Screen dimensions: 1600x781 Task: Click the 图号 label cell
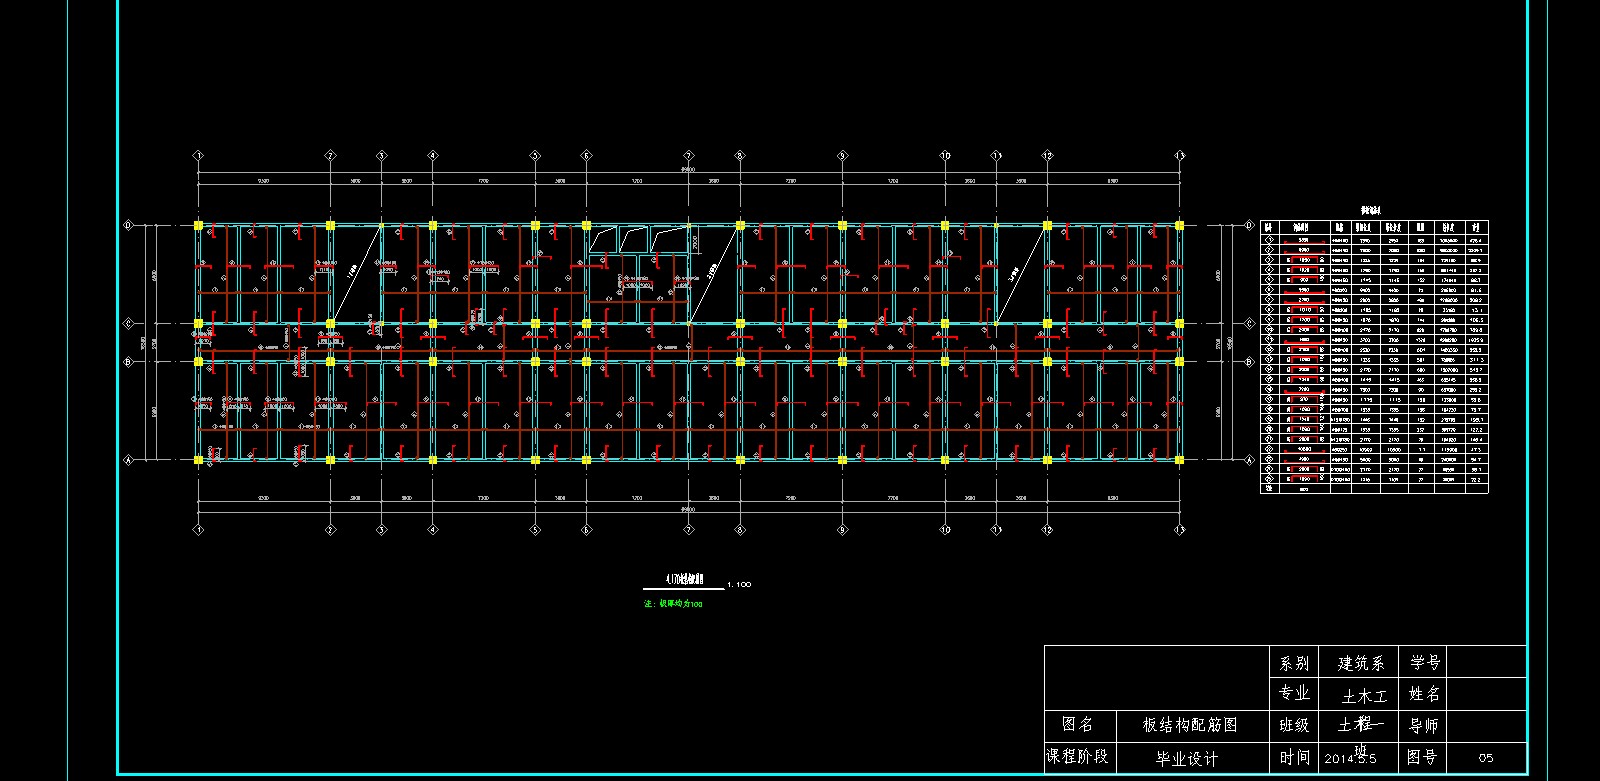pyautogui.click(x=1421, y=757)
